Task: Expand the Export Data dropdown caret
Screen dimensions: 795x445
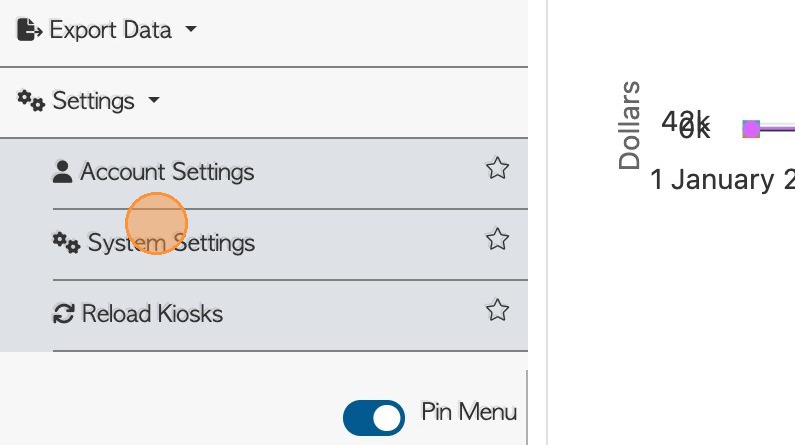Action: click(190, 30)
